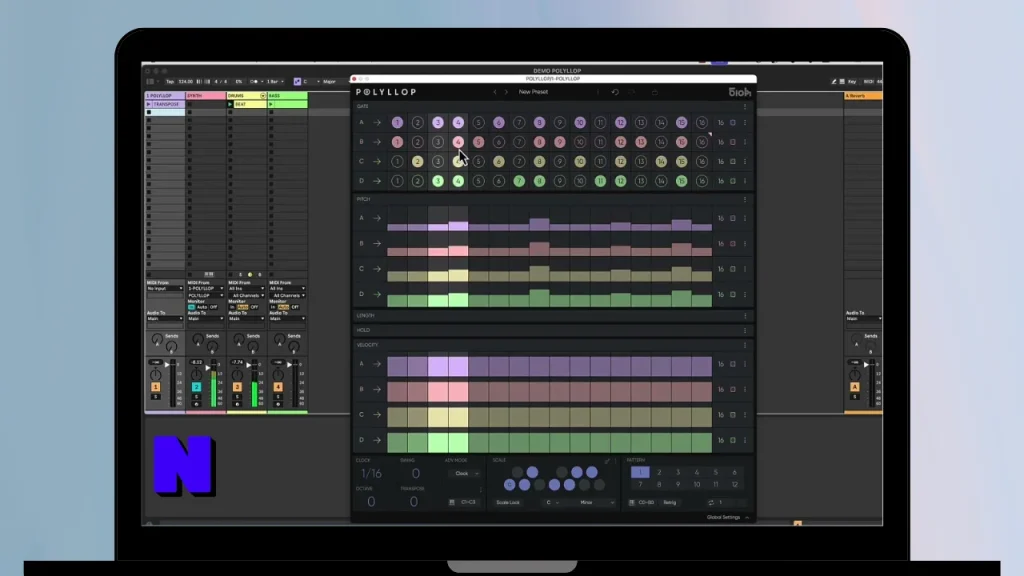This screenshot has width=1024, height=576.
Task: Select pattern 12
Action: [x=734, y=485]
